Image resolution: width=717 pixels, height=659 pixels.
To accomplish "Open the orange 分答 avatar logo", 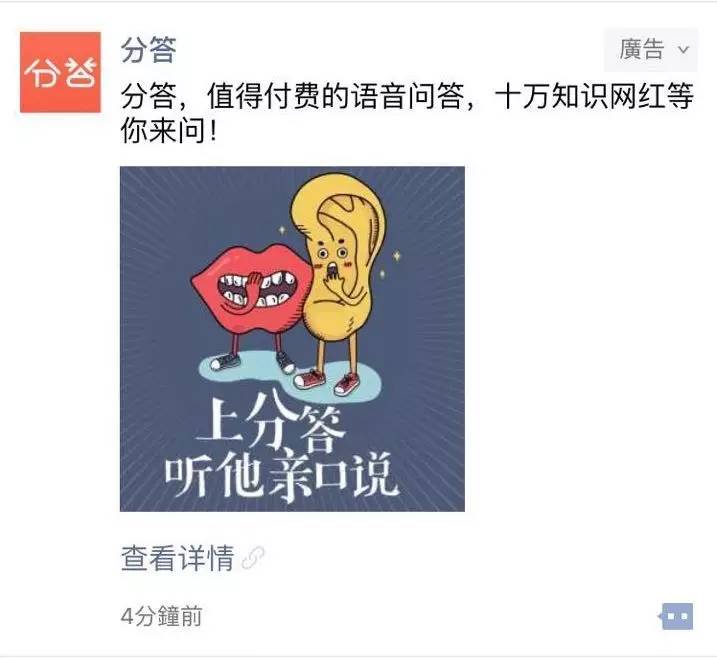I will (60, 72).
